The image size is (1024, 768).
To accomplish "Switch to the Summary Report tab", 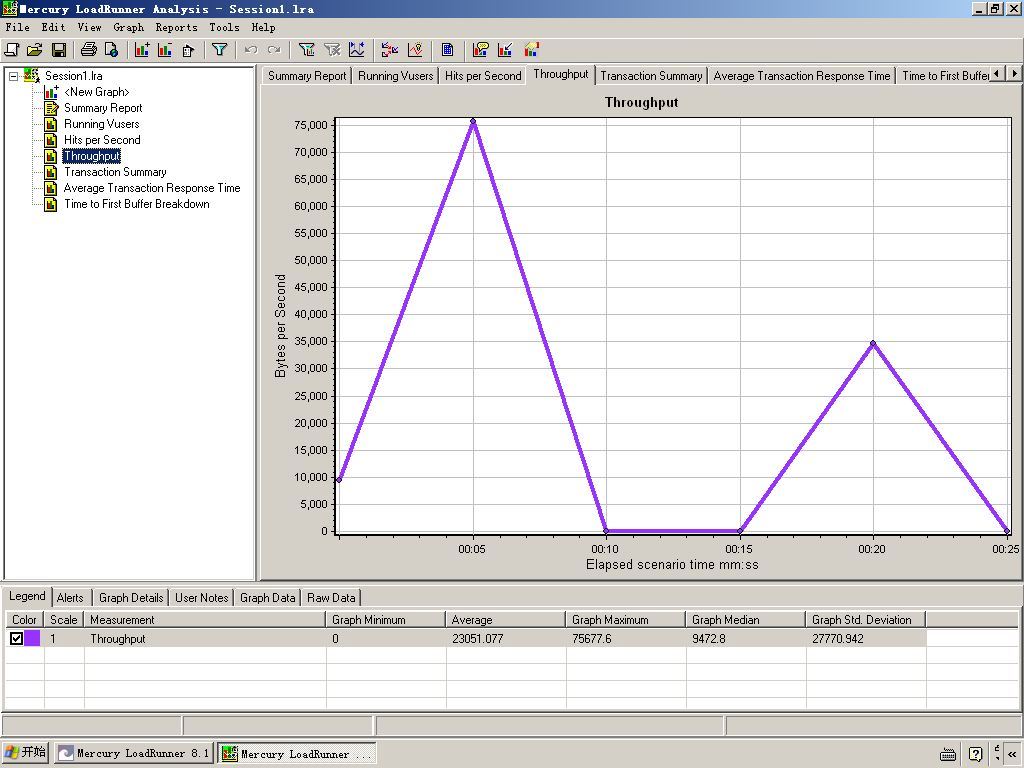I will coord(307,76).
